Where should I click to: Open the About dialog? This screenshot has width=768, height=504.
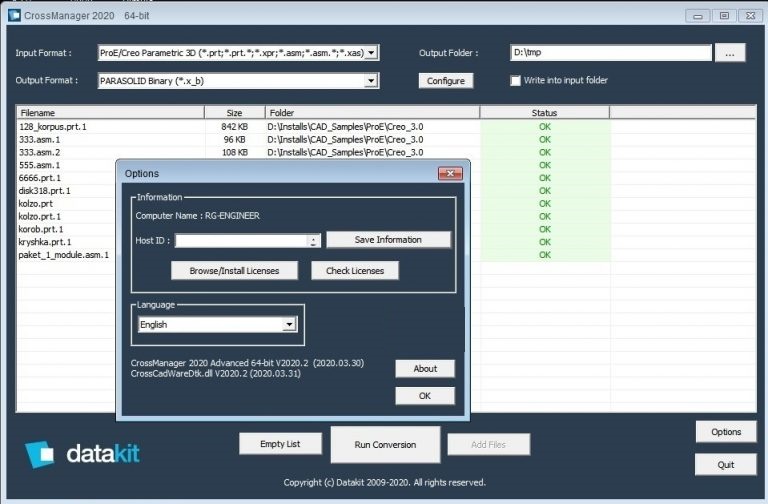425,368
